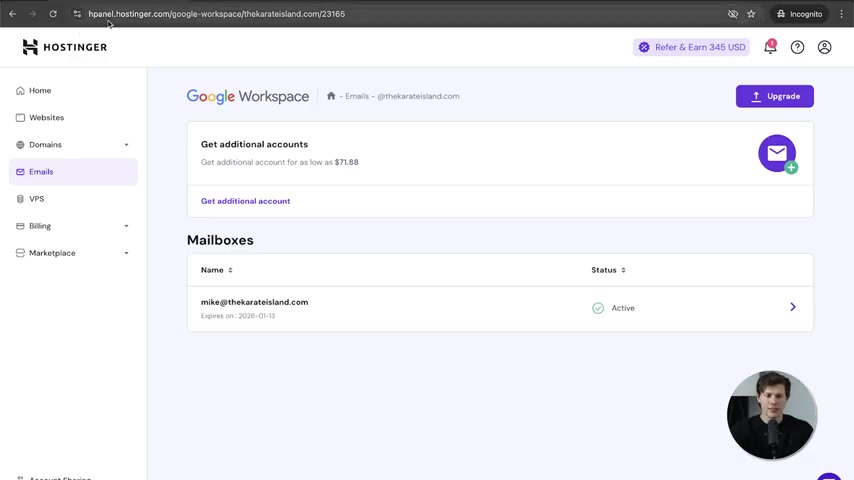Select Emails in sidebar
Screen dimensions: 854x480
point(73,172)
